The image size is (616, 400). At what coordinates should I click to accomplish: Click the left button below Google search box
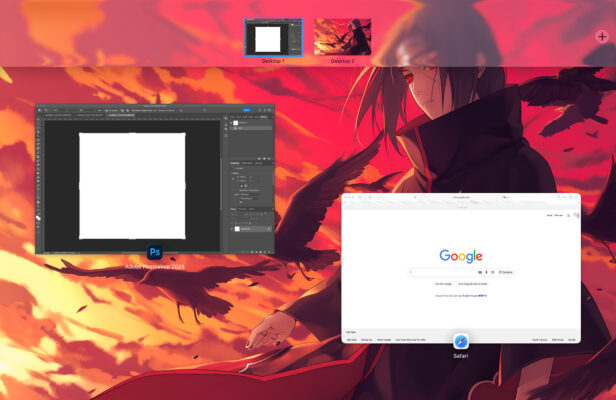tap(444, 284)
